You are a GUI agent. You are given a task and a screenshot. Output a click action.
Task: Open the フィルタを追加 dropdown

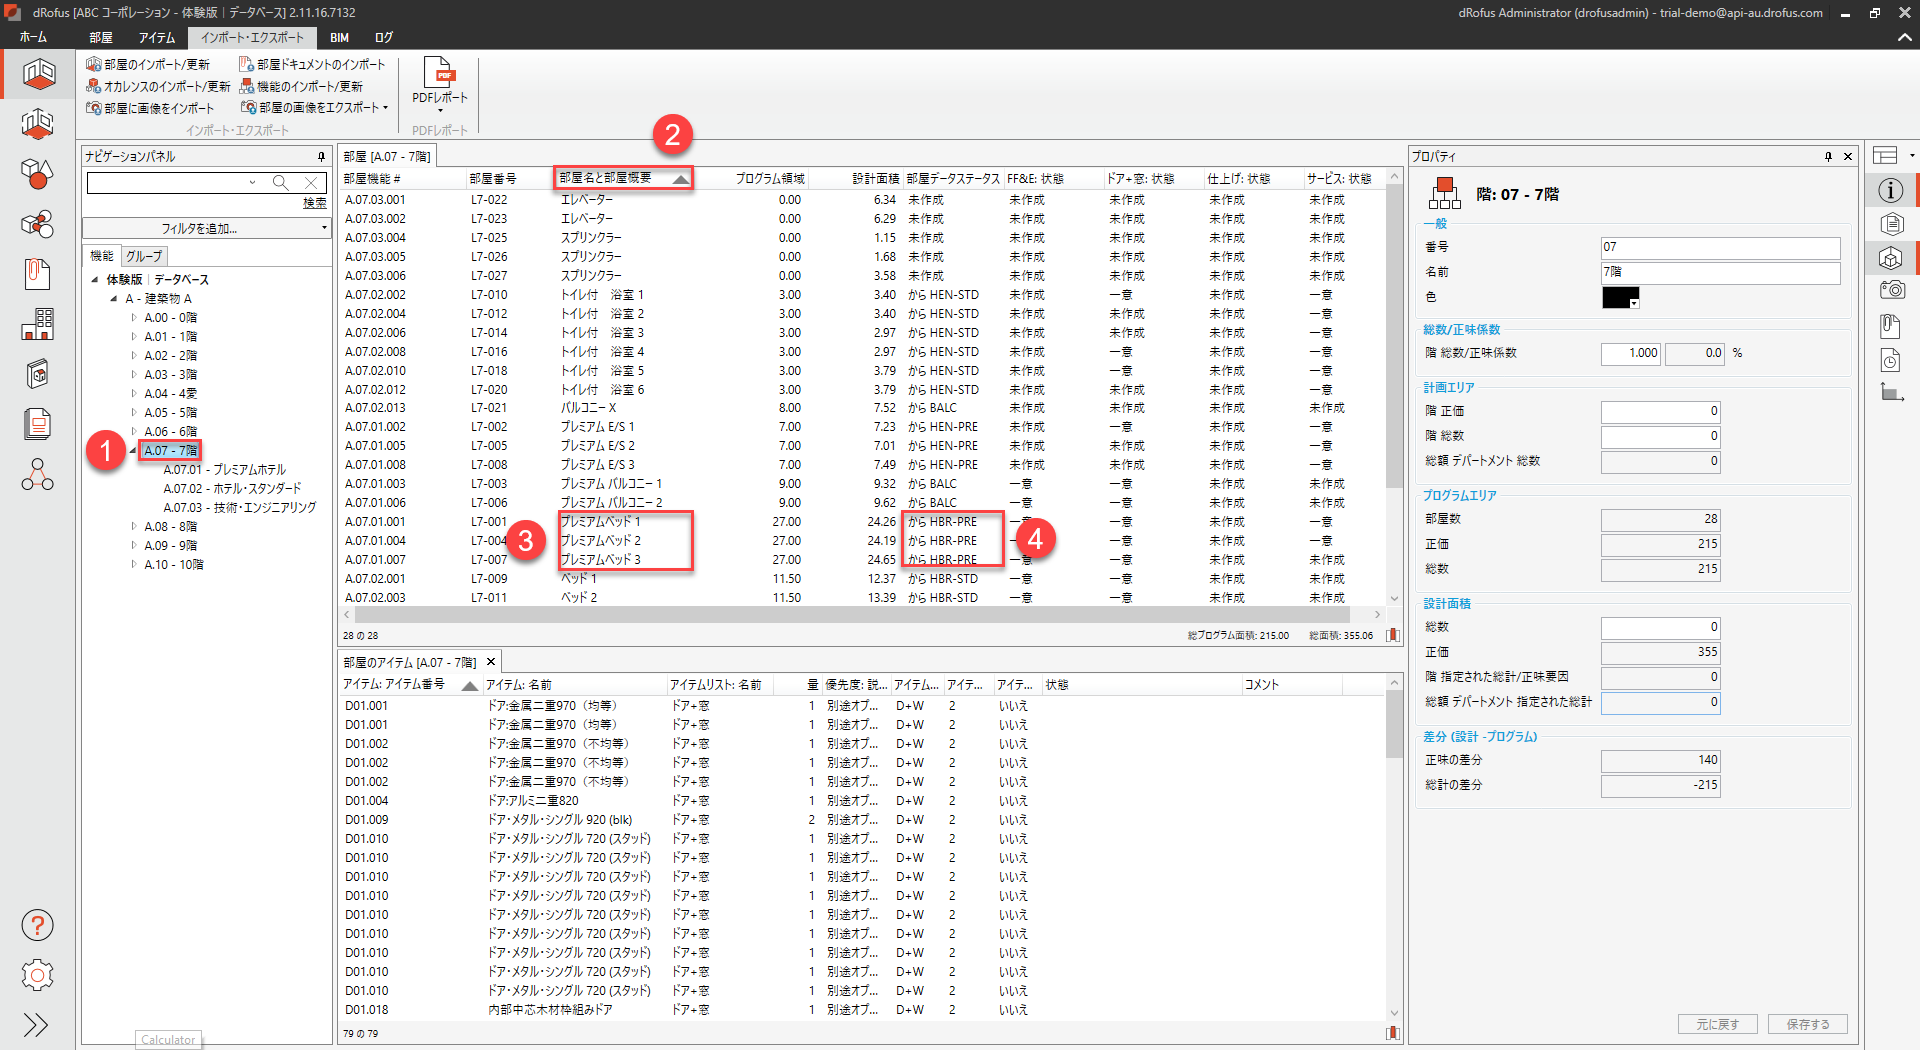[x=207, y=228]
